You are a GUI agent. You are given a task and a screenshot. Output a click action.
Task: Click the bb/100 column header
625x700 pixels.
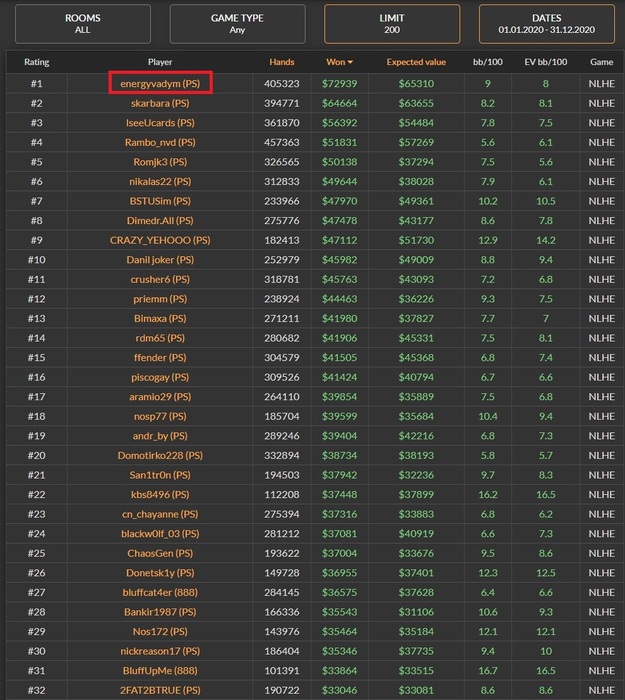click(x=488, y=62)
